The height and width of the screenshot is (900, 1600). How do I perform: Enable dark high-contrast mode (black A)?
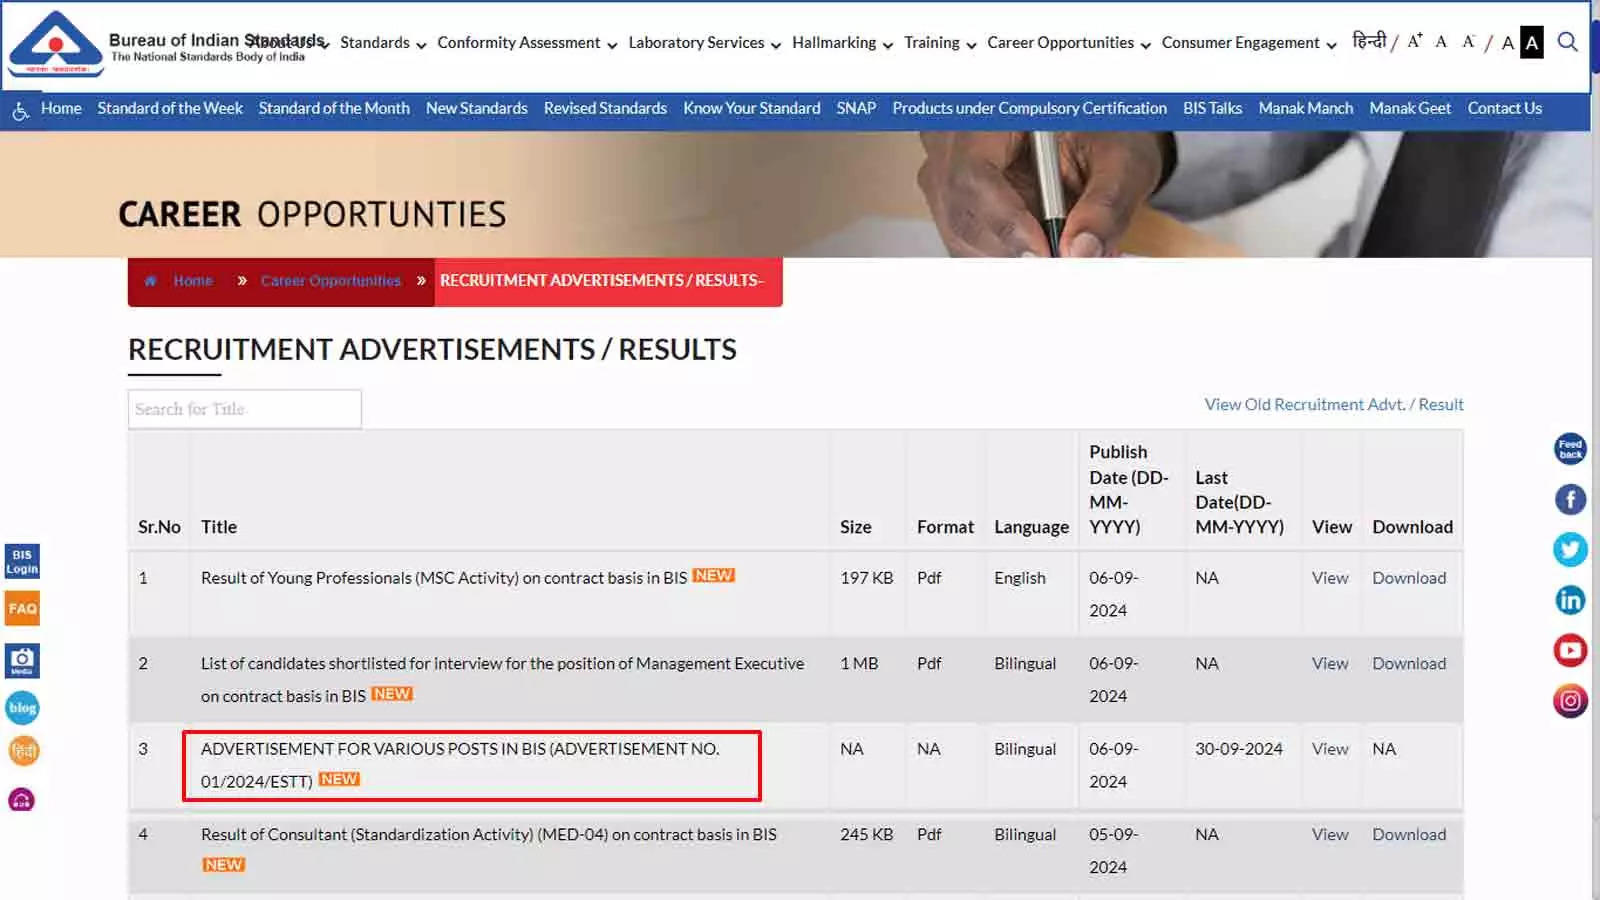click(1531, 43)
